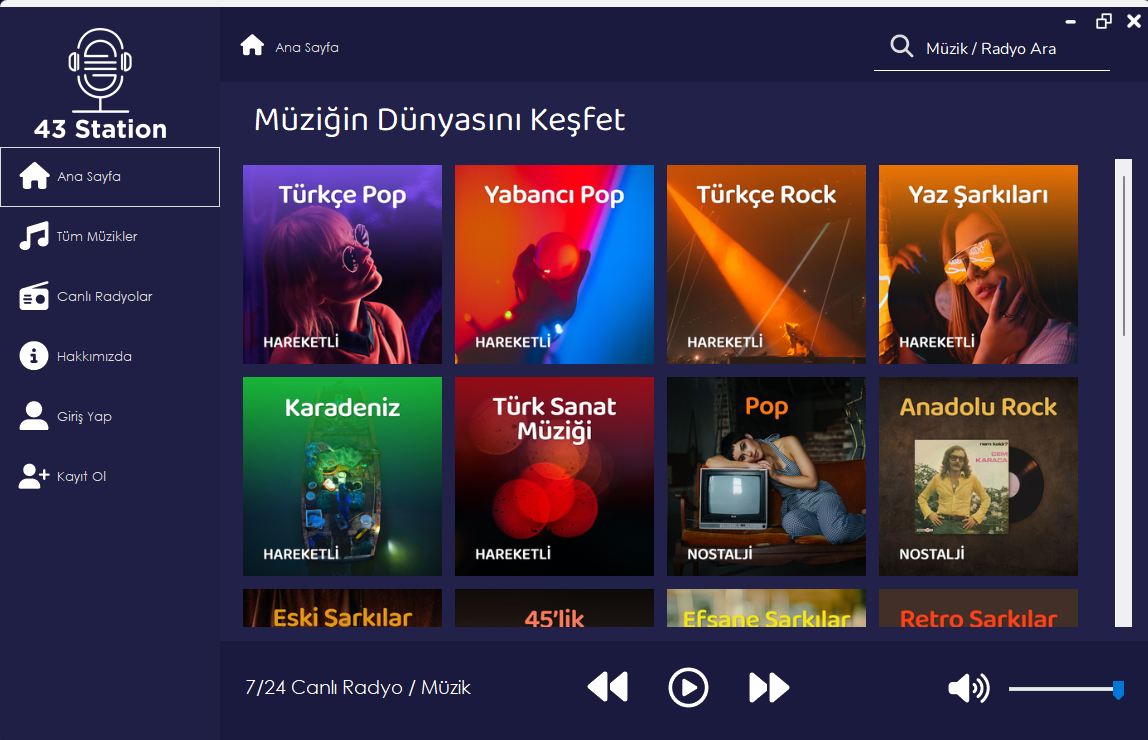Open the Yabancı Pop category tile
The image size is (1148, 740).
click(x=554, y=264)
